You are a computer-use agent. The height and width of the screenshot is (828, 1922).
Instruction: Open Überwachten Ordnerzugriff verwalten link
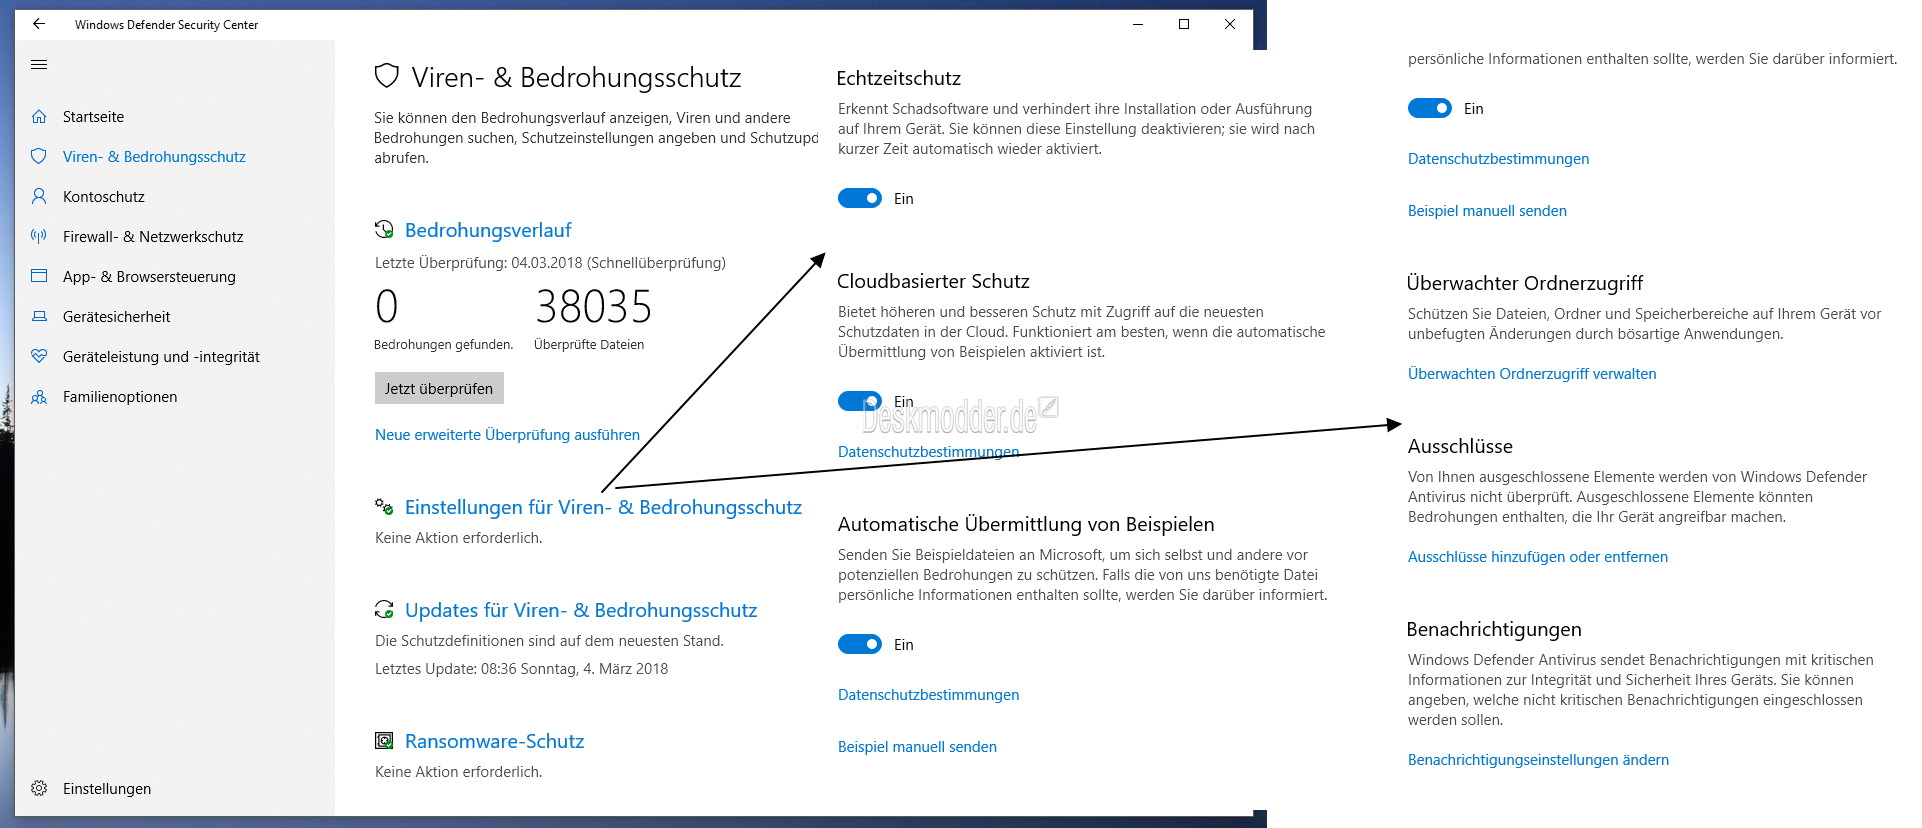click(1532, 374)
